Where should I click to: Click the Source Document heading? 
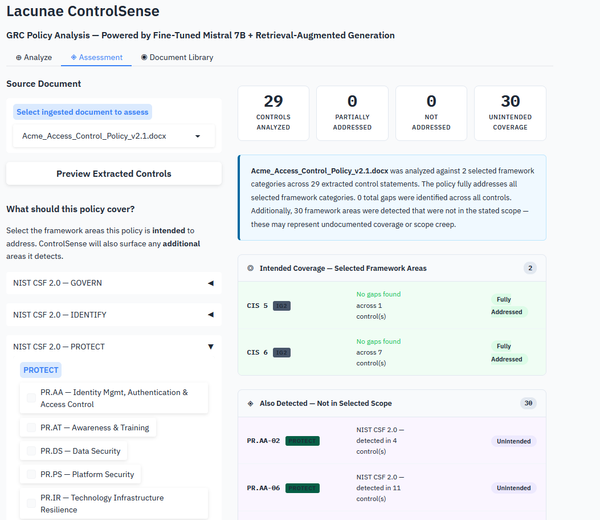tap(44, 84)
